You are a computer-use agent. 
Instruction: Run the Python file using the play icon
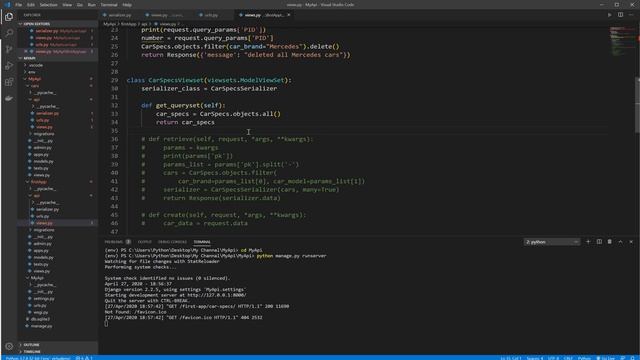(609, 15)
